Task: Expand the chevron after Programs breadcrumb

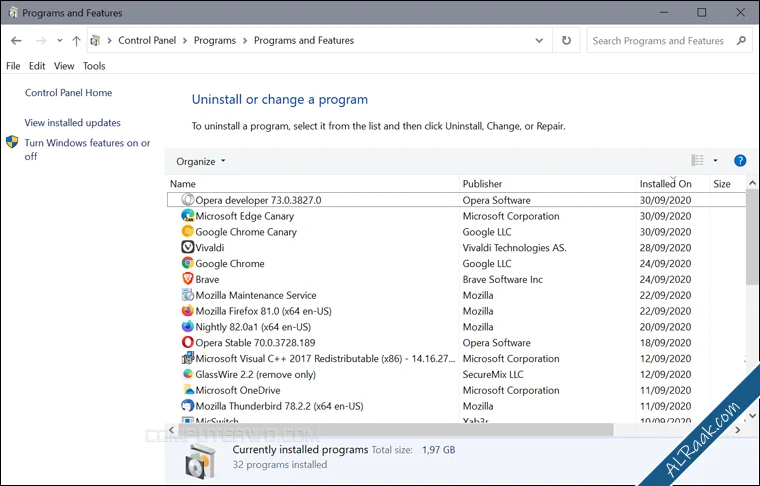Action: coord(244,41)
